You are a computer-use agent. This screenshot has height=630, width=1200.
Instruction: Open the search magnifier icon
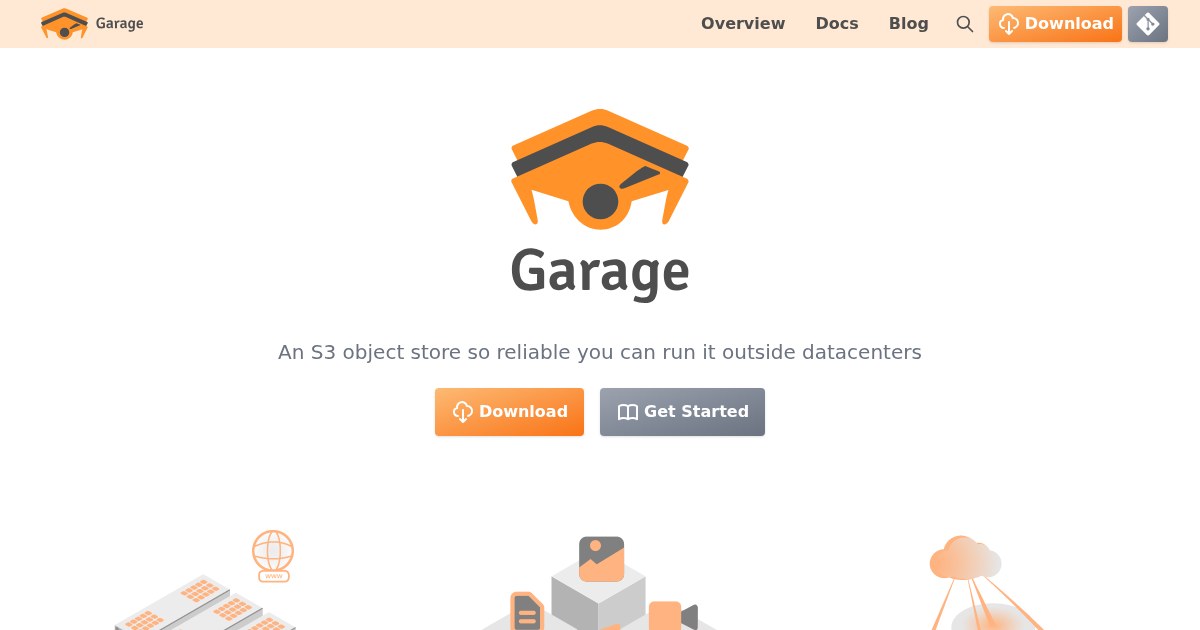pos(965,24)
